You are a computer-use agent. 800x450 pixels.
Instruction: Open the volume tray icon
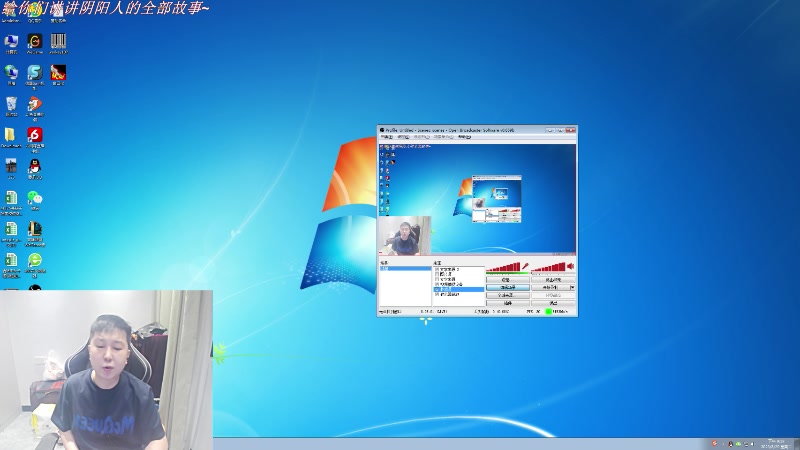[x=753, y=444]
